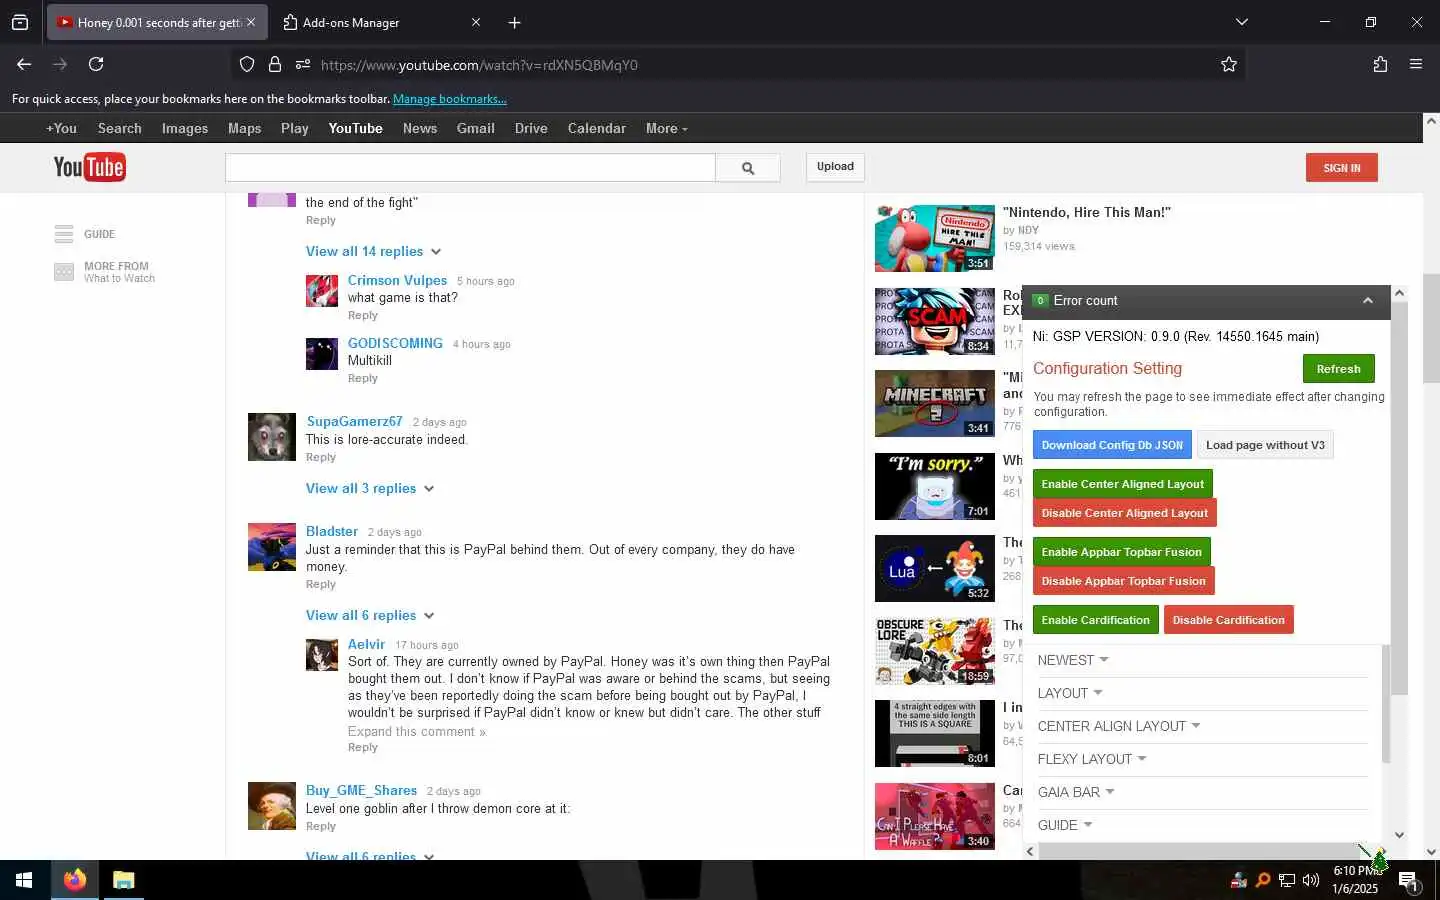Click into the YouTube search field
The image size is (1440, 900).
[x=470, y=168]
